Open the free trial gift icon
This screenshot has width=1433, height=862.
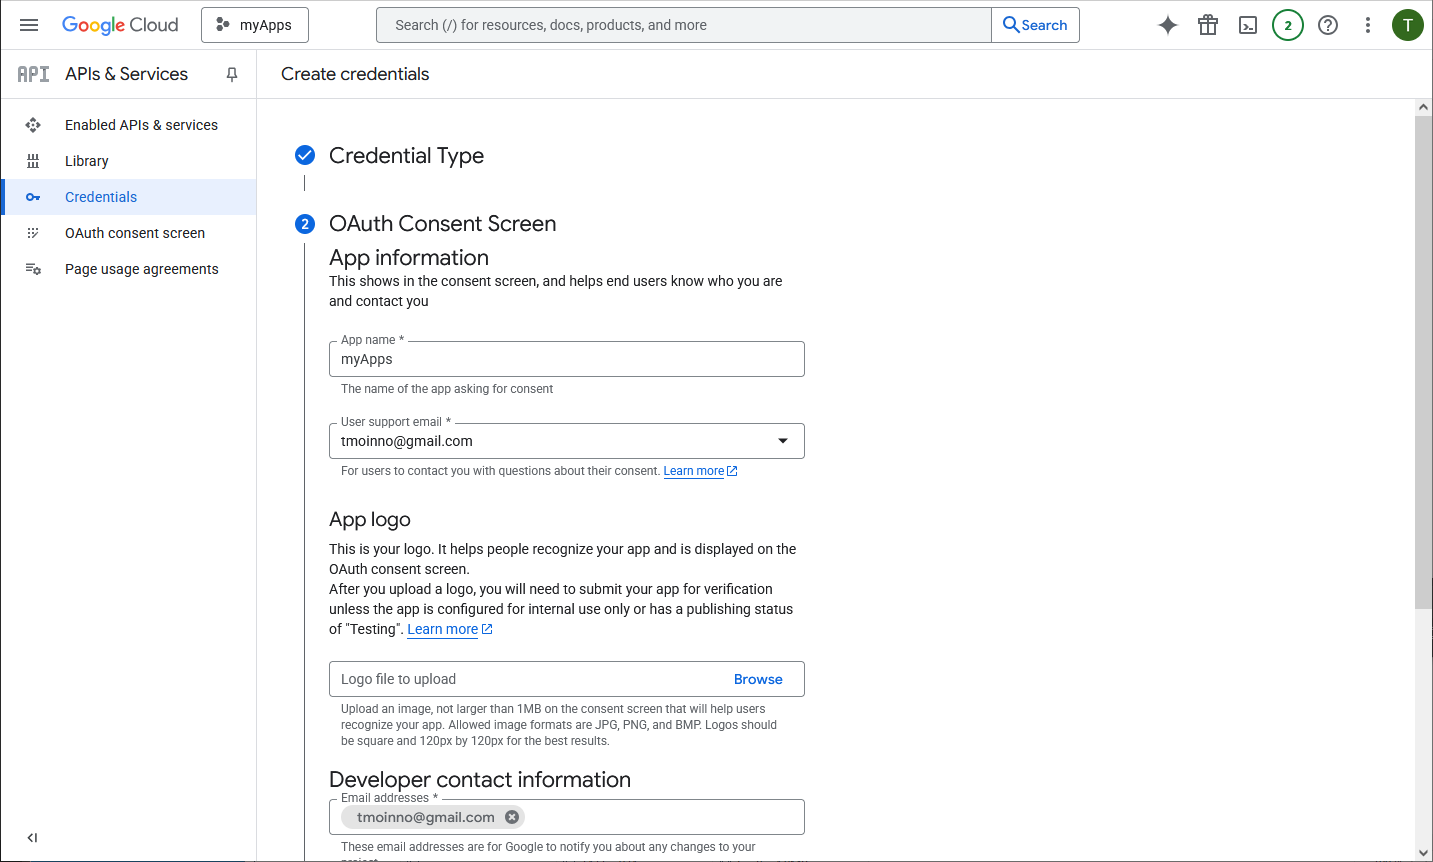click(x=1208, y=25)
